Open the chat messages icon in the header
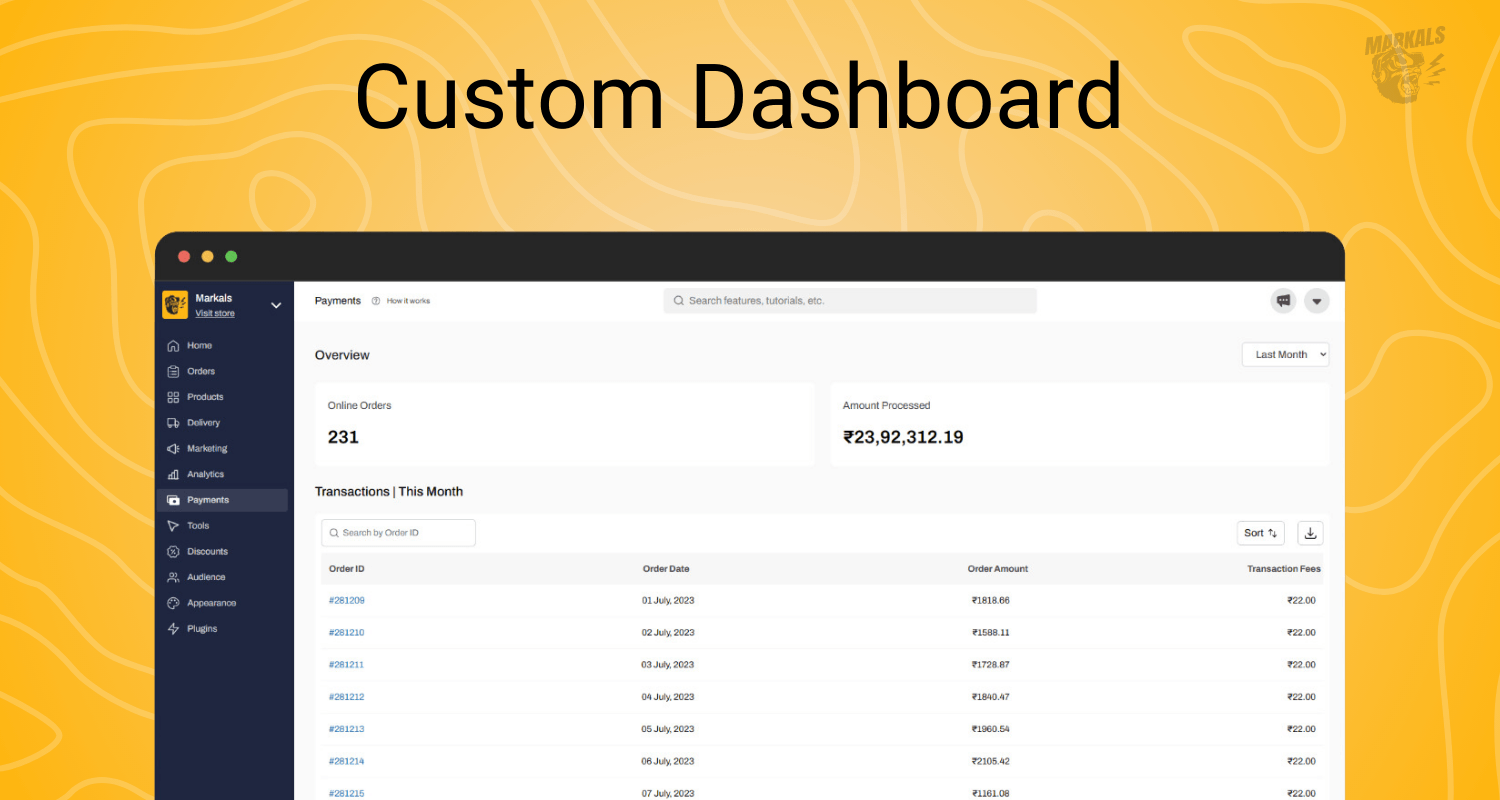This screenshot has height=800, width=1500. 1283,300
